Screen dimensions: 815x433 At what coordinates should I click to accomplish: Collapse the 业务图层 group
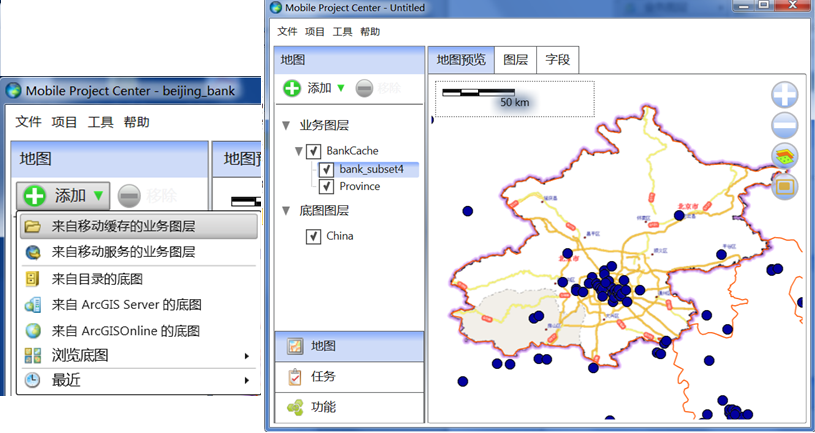coord(286,126)
